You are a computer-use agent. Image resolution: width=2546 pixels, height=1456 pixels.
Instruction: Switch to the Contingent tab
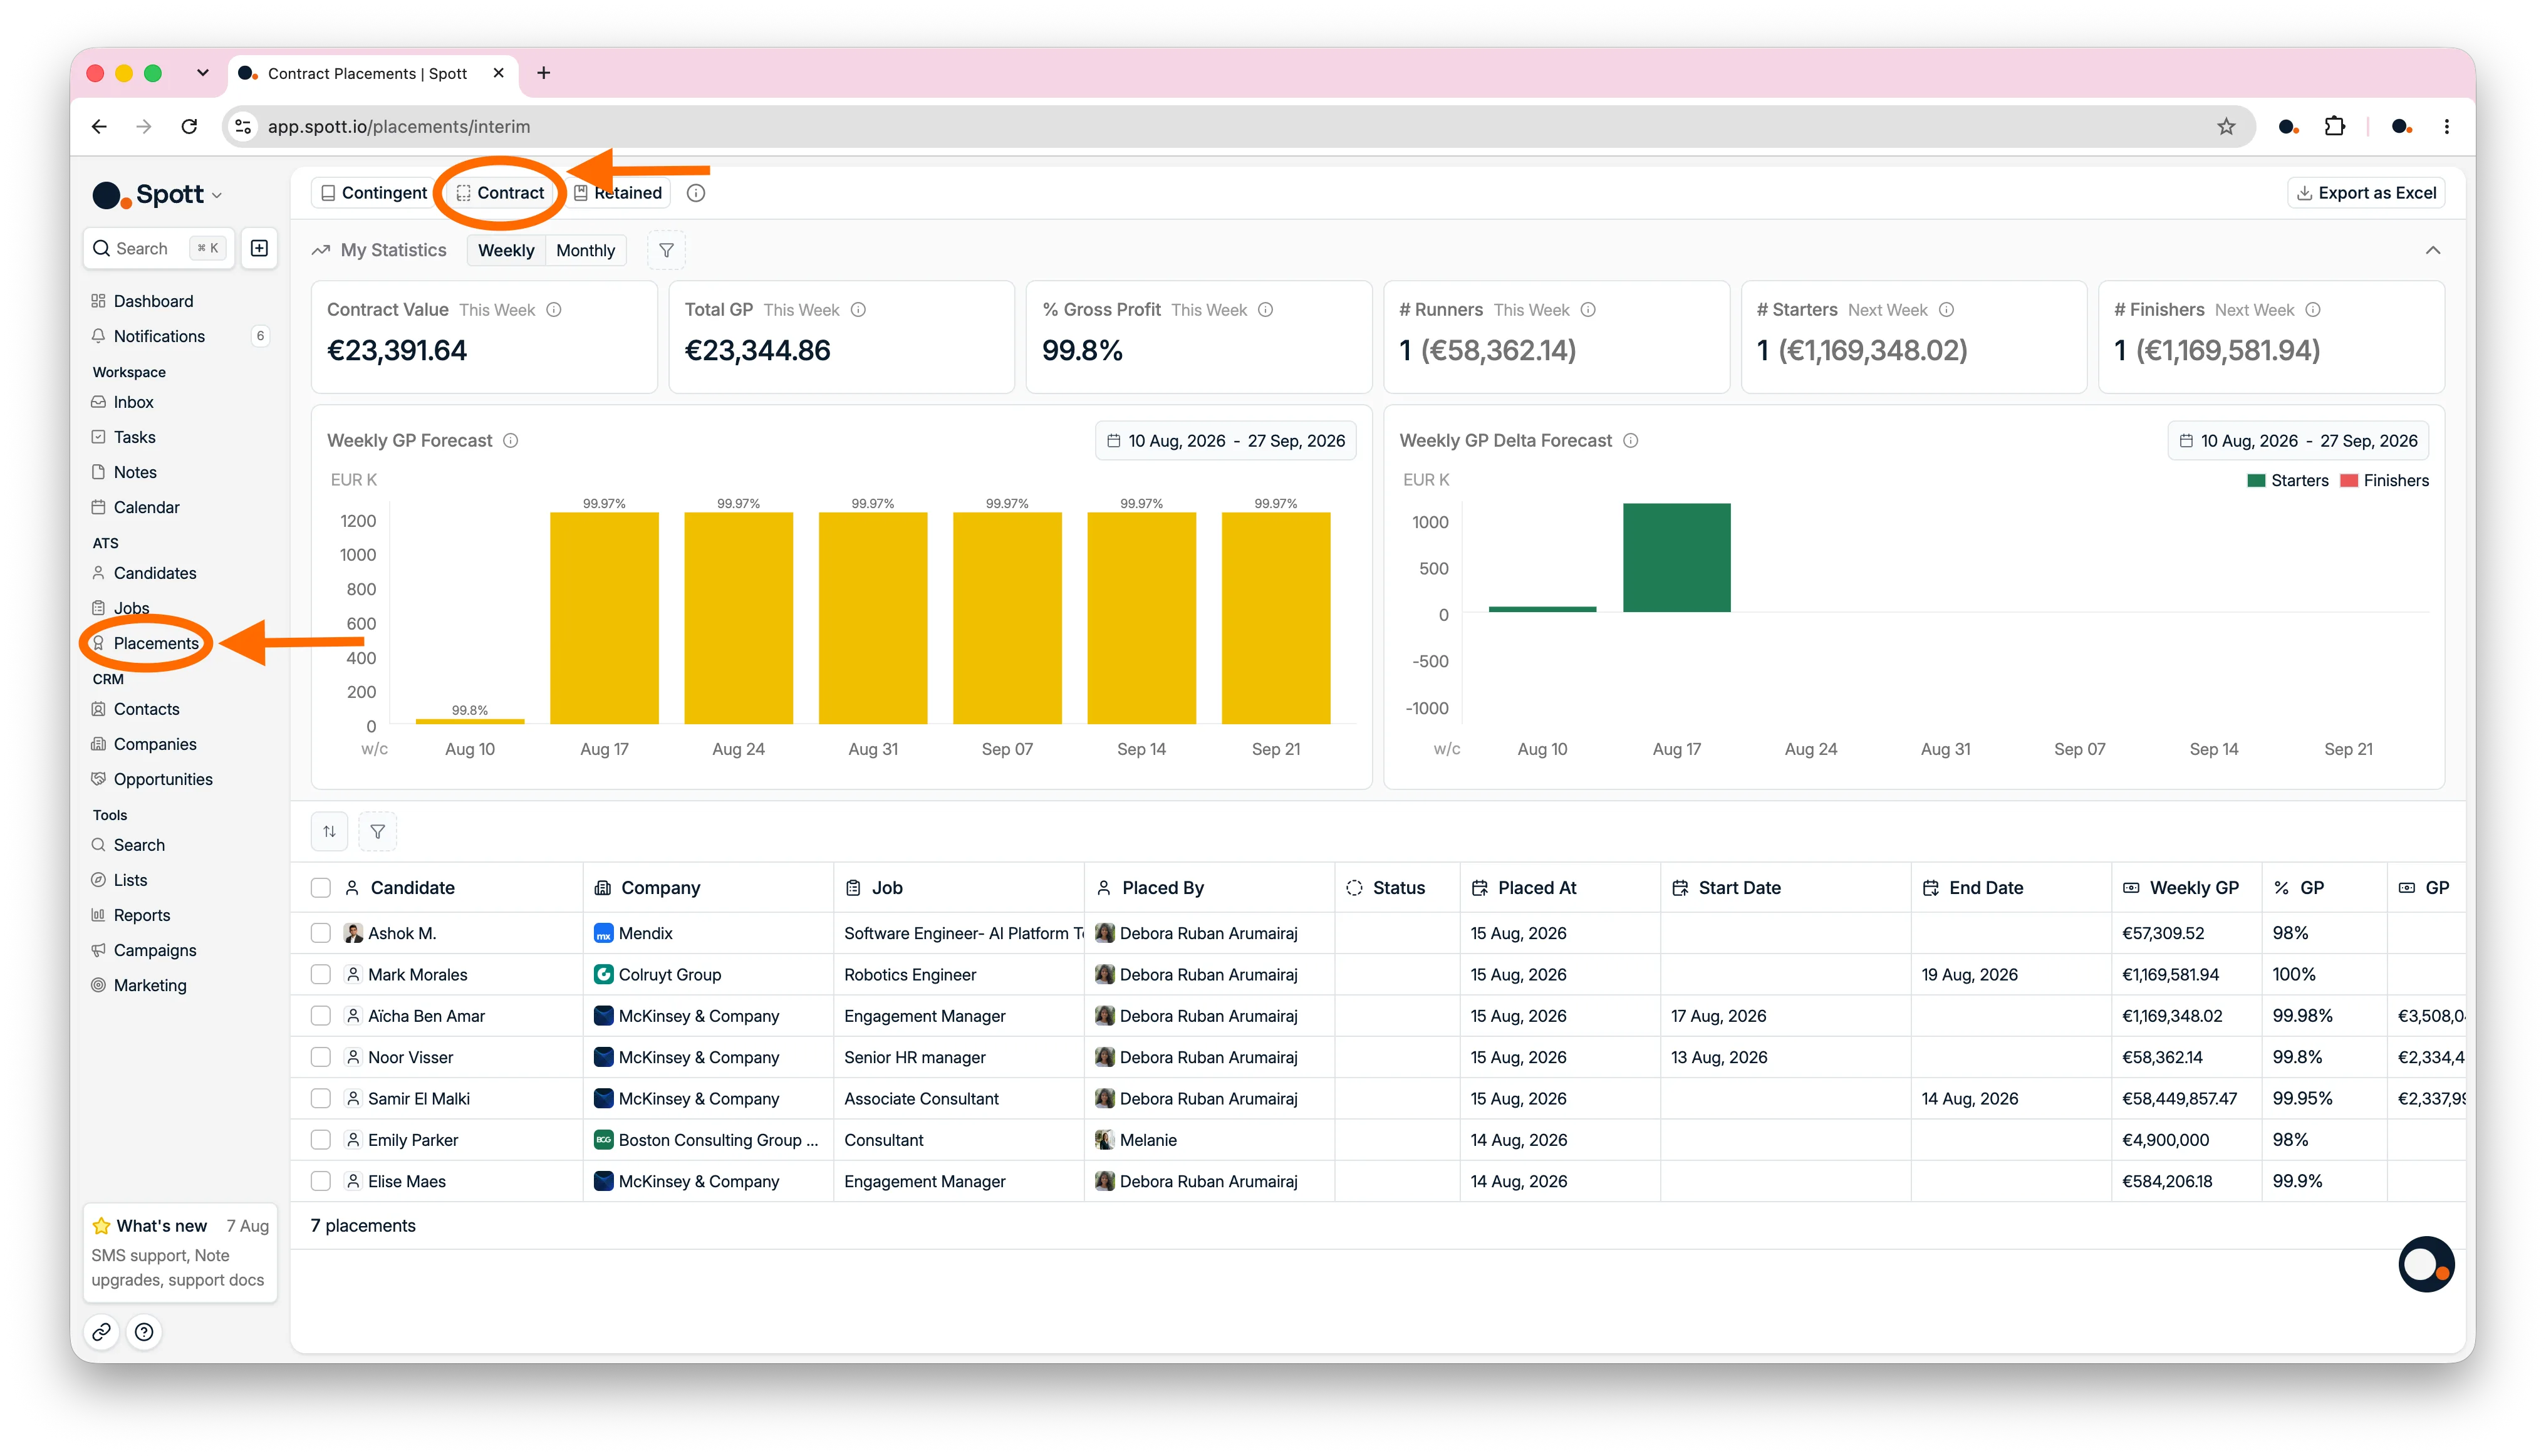[x=373, y=193]
